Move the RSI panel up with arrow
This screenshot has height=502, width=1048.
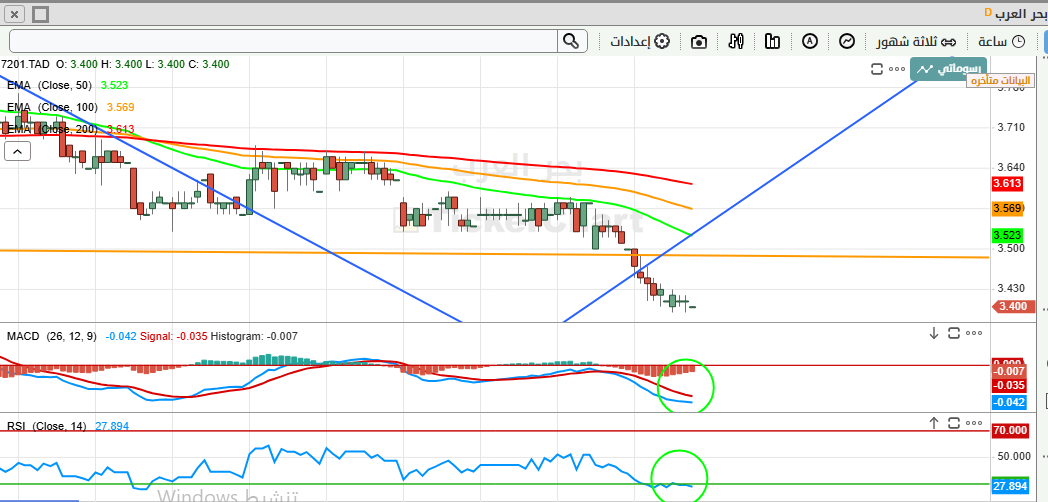pos(934,422)
